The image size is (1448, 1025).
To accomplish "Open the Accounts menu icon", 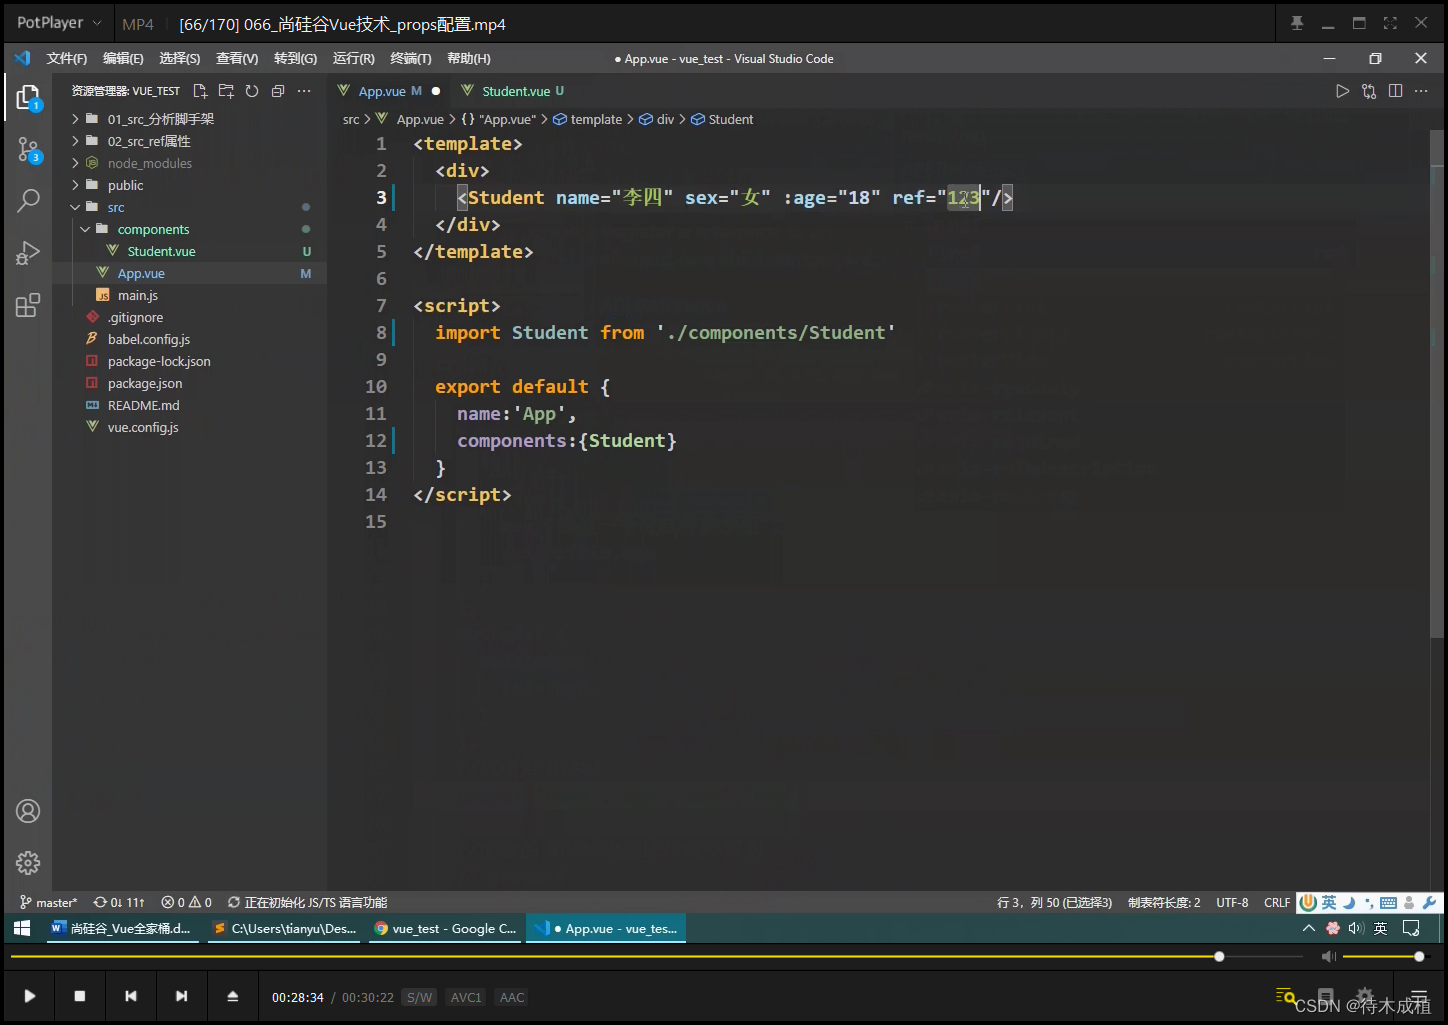I will 28,811.
